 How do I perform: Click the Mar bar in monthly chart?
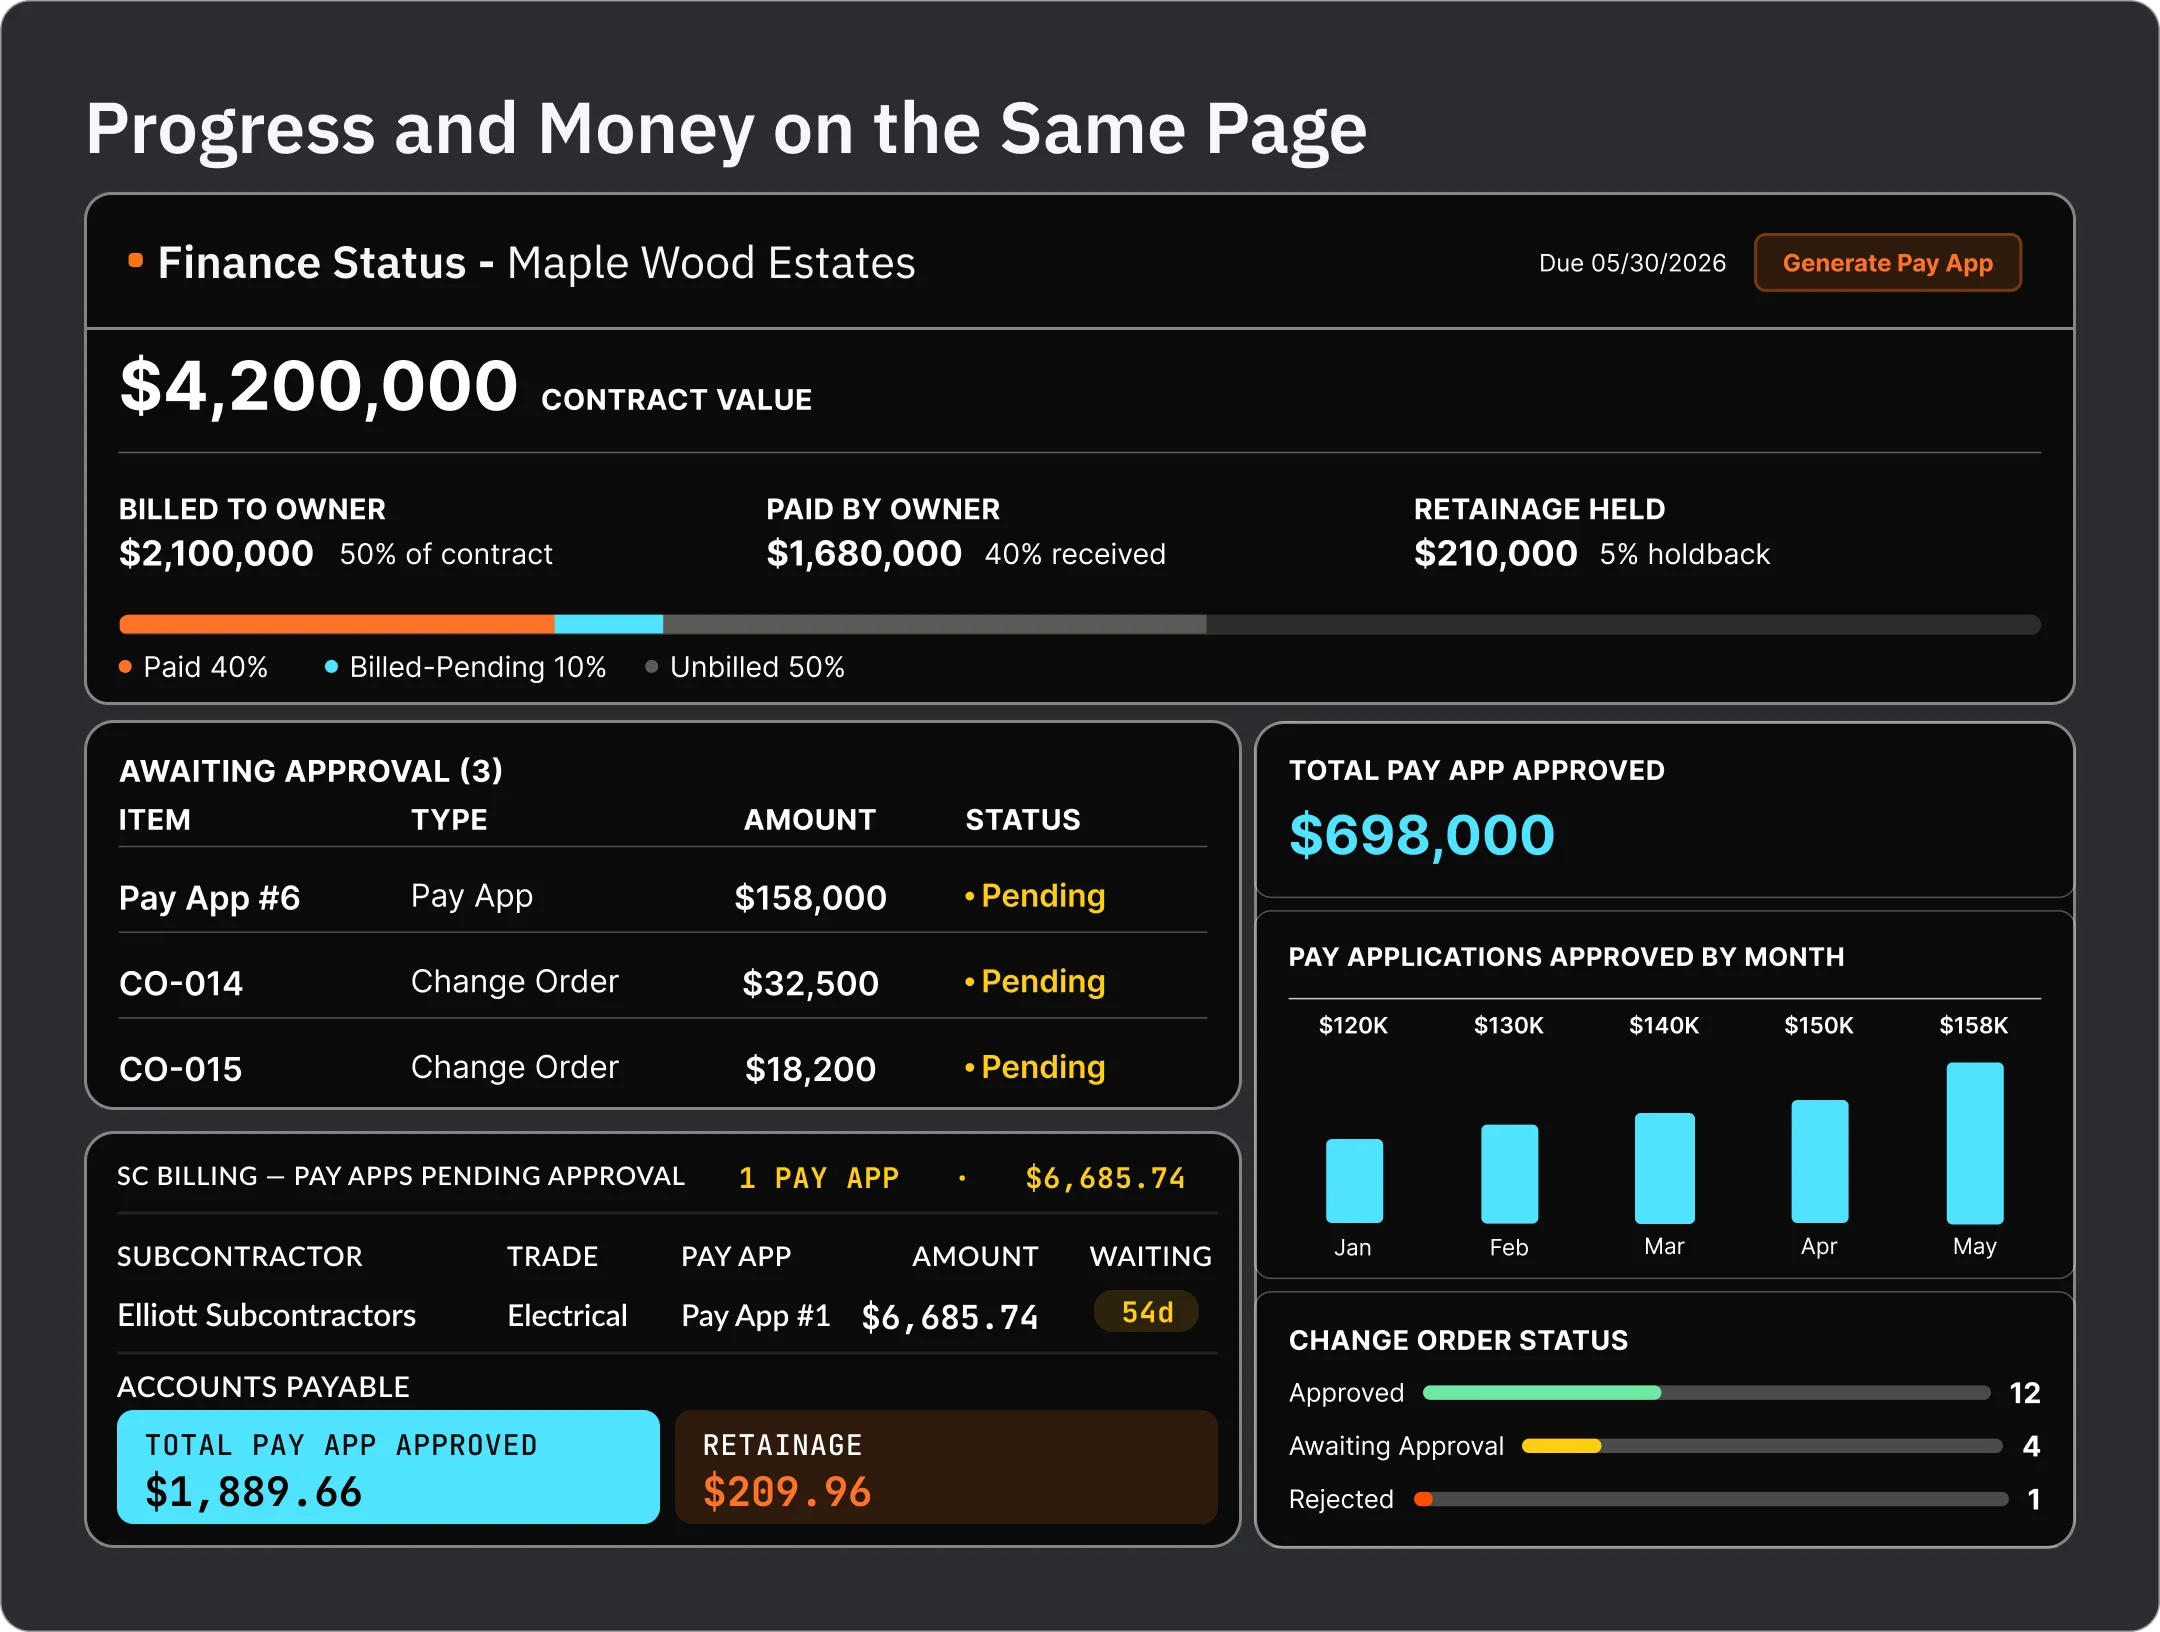pos(1665,1168)
